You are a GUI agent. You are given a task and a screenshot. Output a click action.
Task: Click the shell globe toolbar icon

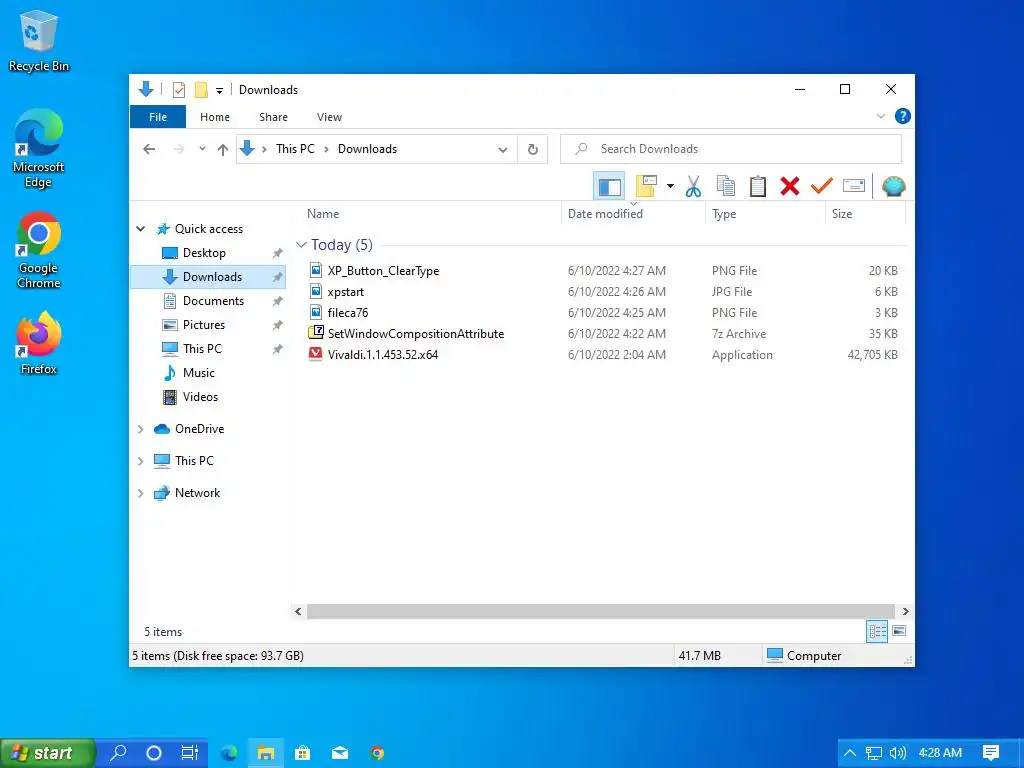(893, 186)
